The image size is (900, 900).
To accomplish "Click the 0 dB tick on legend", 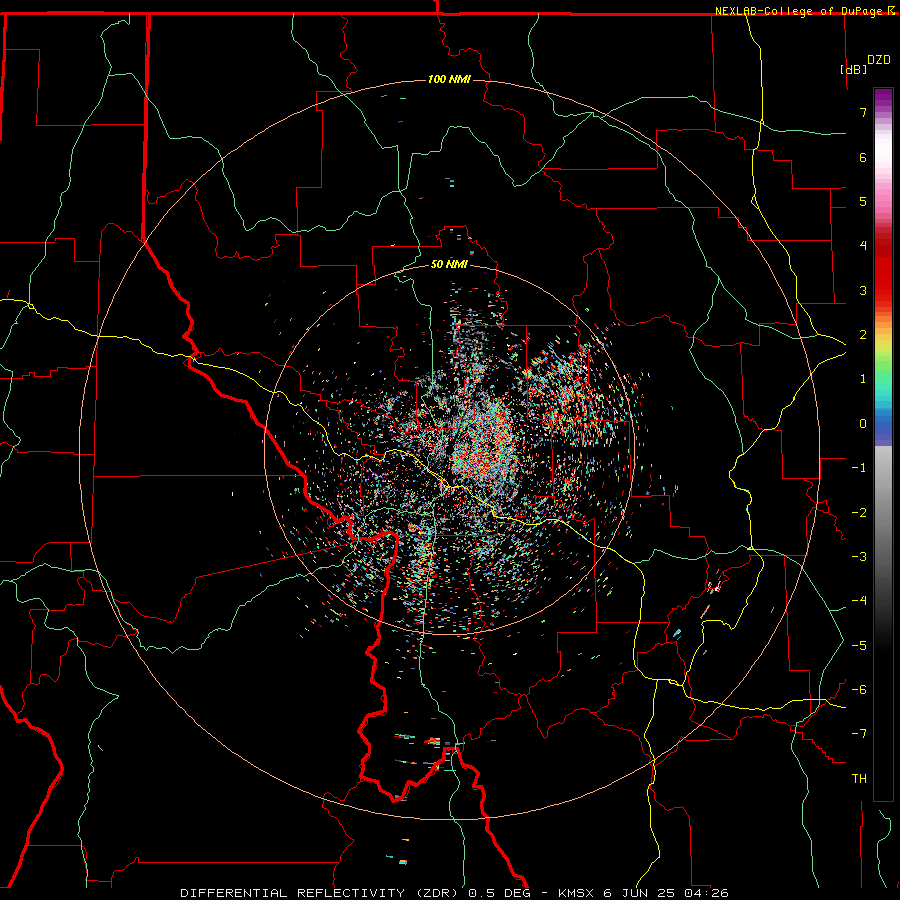I will tap(863, 424).
